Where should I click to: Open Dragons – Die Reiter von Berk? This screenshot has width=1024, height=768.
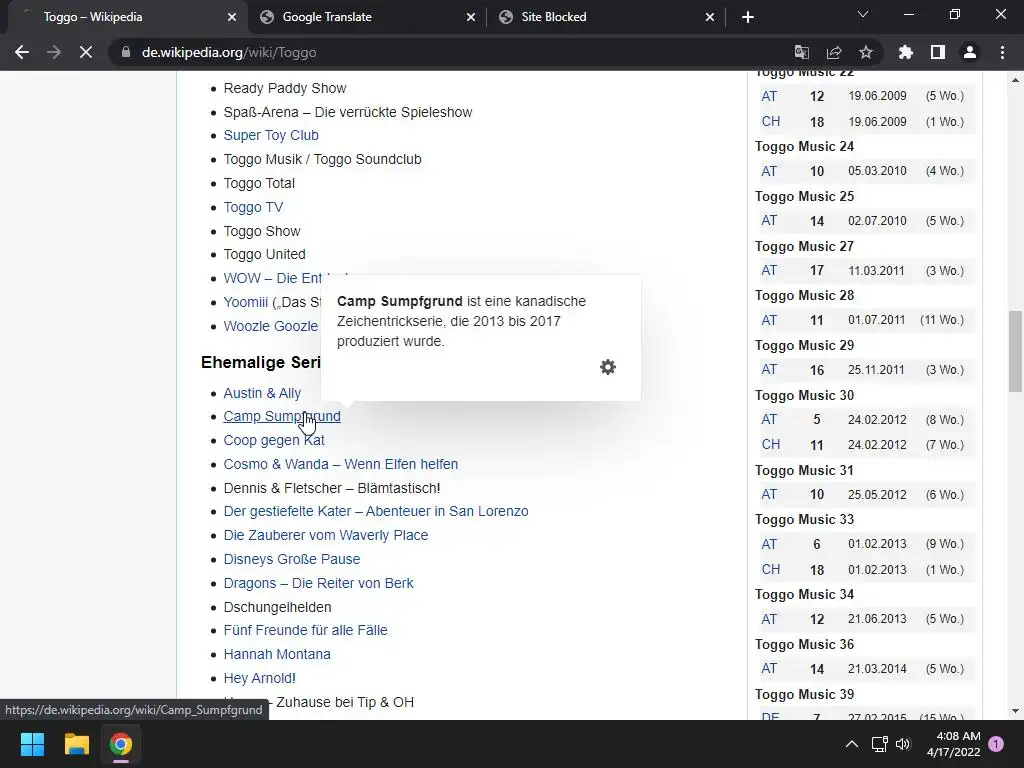click(x=318, y=583)
